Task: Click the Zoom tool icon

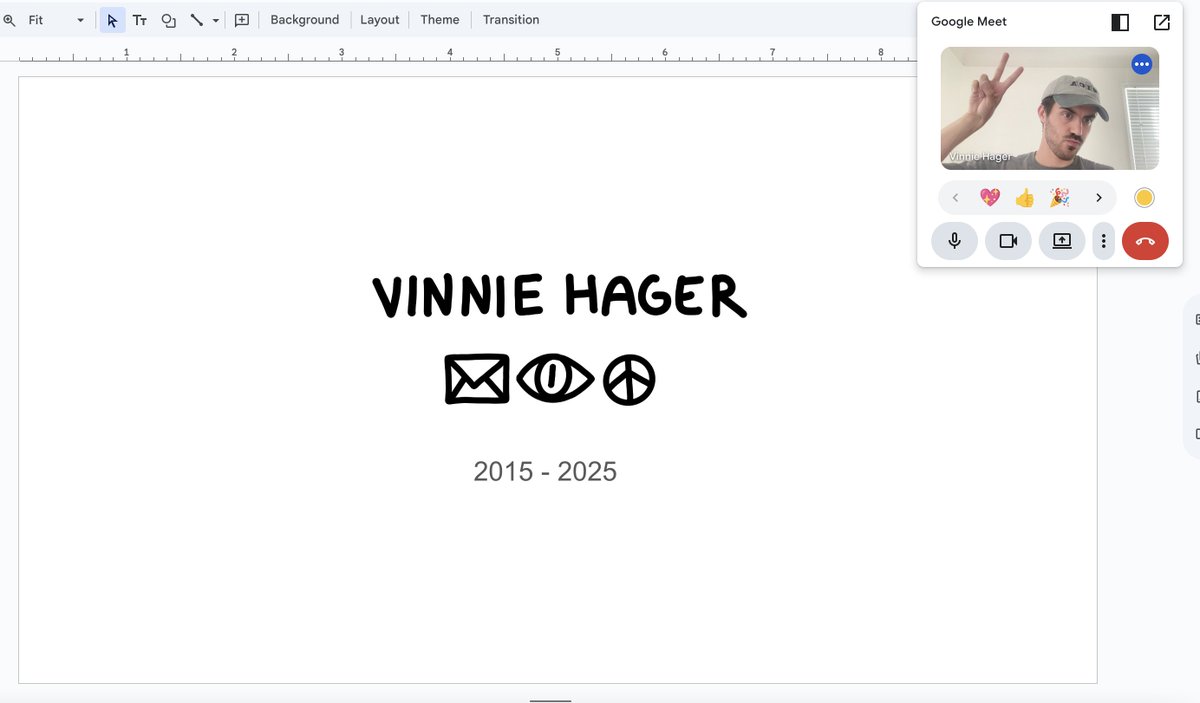Action: point(10,19)
